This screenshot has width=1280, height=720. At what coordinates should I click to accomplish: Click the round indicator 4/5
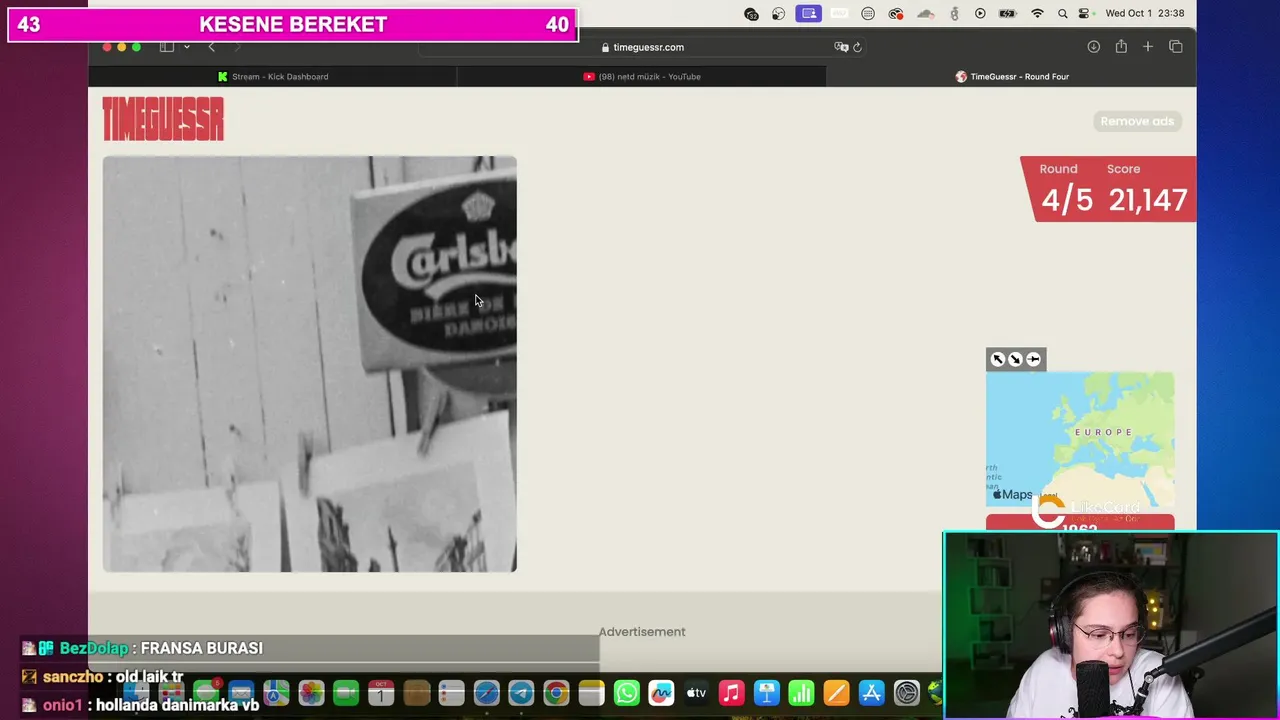coord(1067,200)
